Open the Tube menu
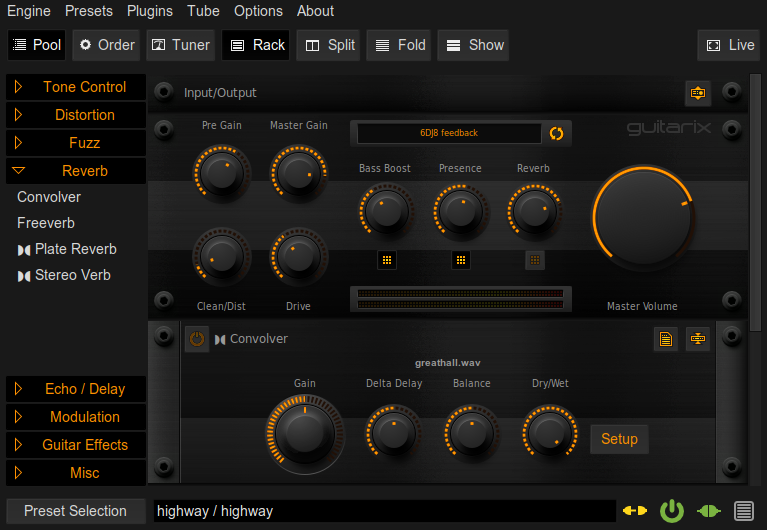Image resolution: width=767 pixels, height=530 pixels. click(203, 11)
